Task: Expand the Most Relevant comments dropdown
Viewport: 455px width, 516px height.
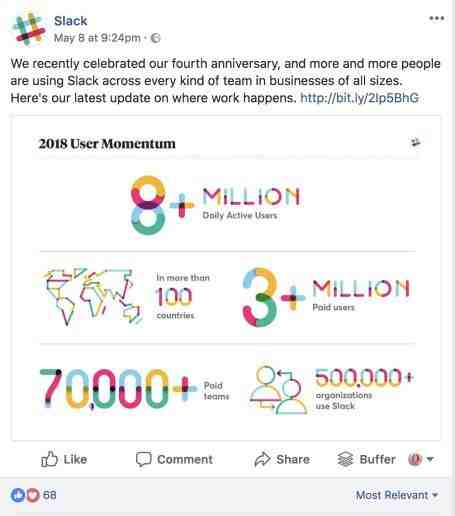Action: click(397, 495)
